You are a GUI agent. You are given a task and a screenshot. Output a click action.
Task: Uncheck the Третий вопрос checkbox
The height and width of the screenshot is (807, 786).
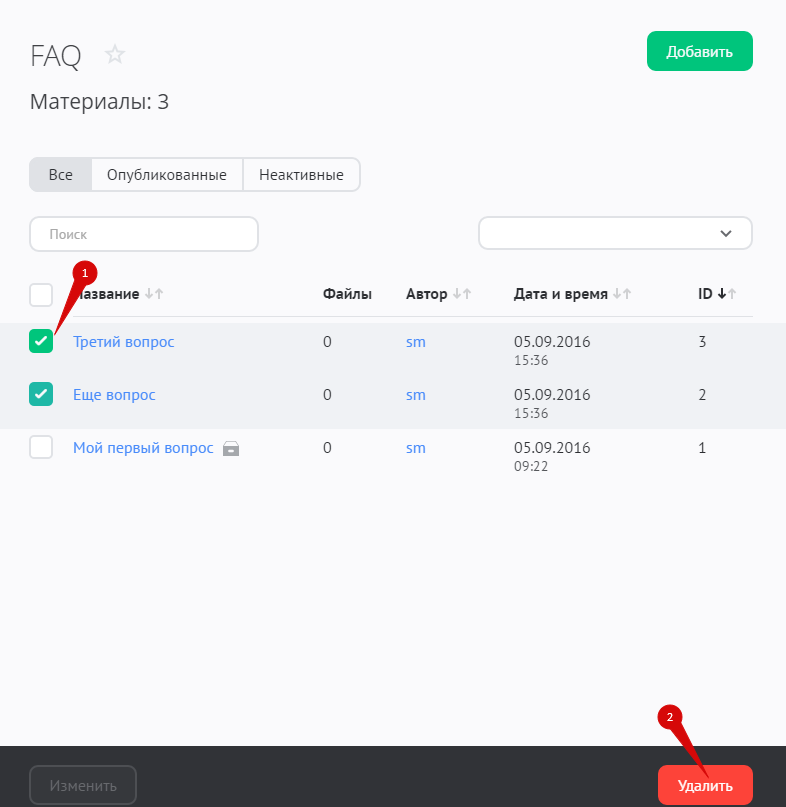(41, 342)
